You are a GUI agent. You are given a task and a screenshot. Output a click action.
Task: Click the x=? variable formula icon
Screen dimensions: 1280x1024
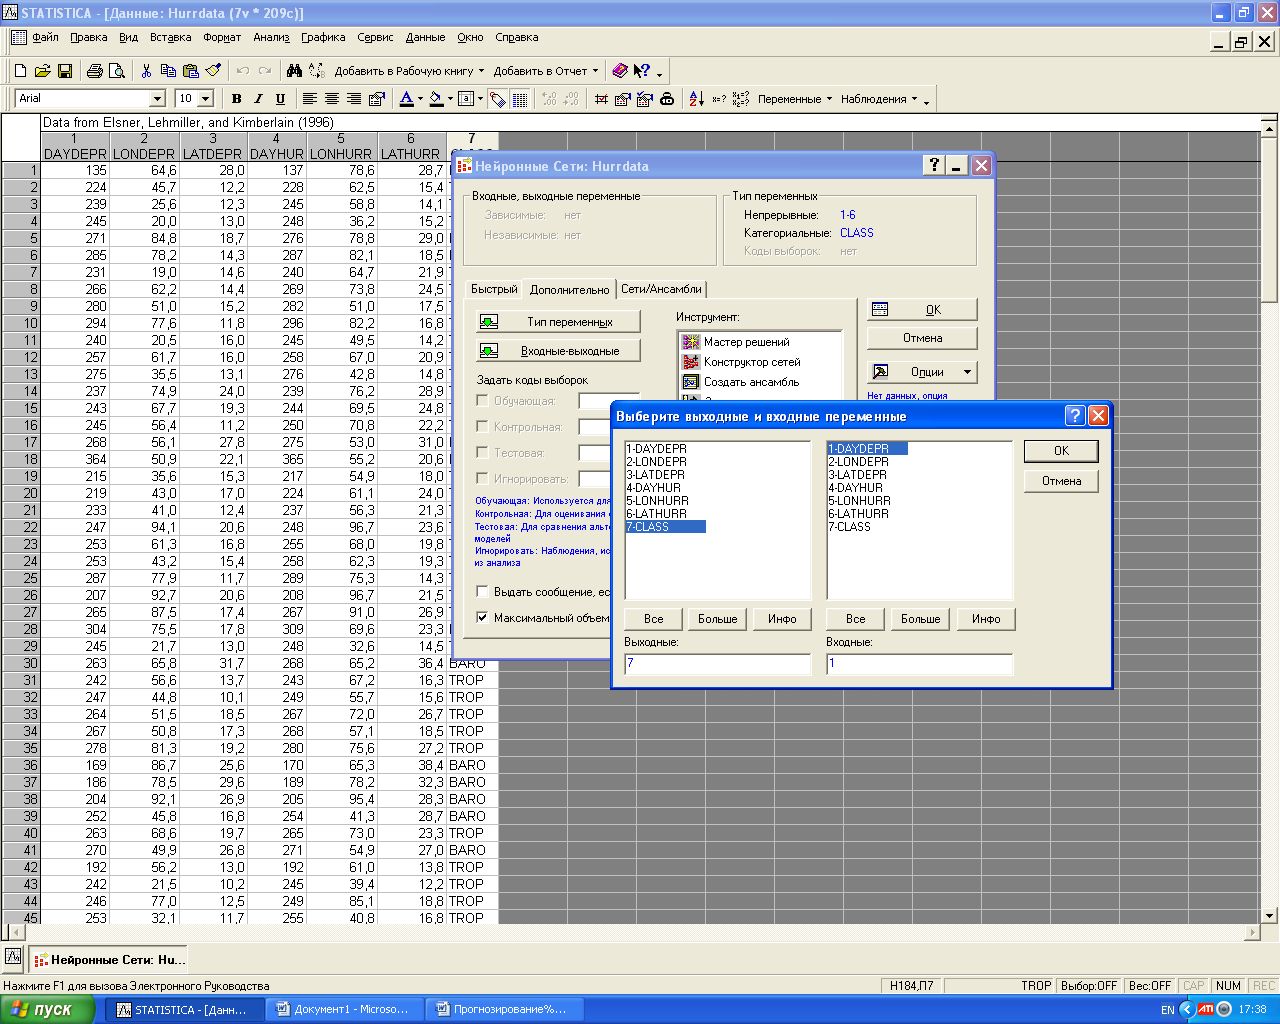click(719, 99)
